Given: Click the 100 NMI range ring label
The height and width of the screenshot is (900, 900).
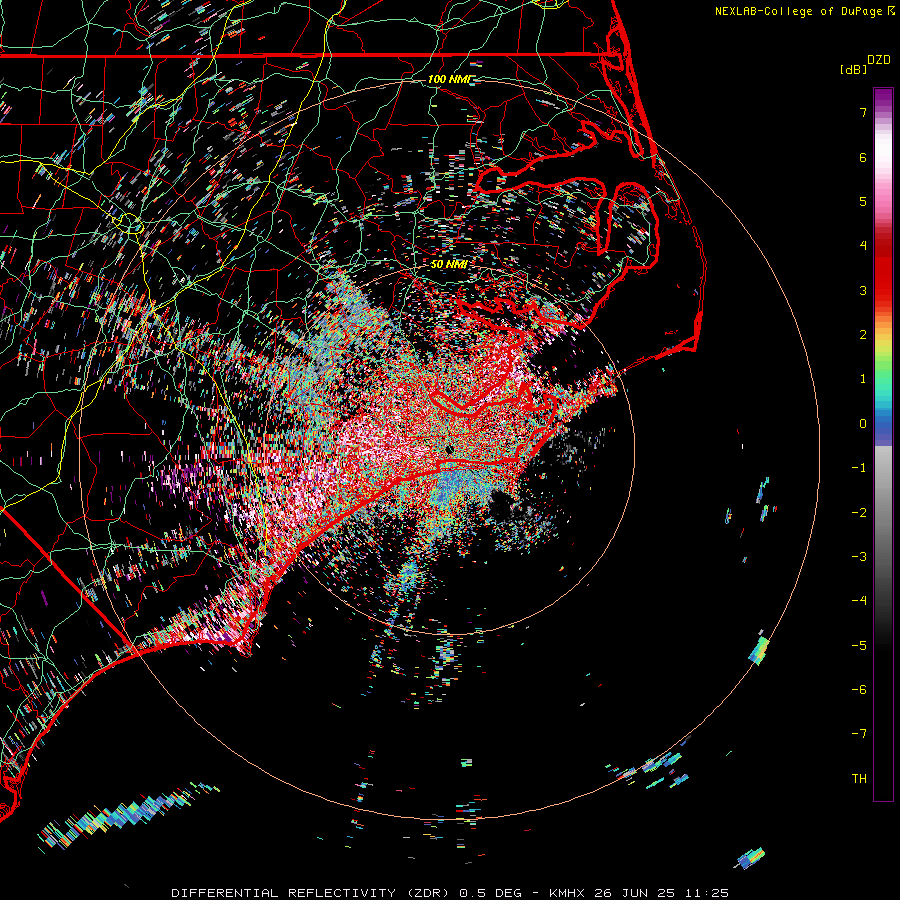Looking at the screenshot, I should tap(448, 79).
